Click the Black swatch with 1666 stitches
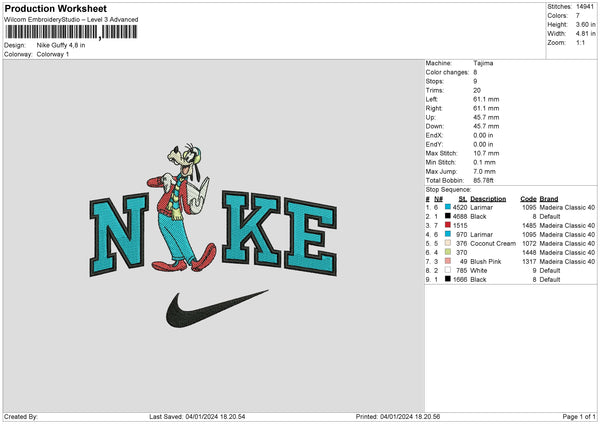 448,279
